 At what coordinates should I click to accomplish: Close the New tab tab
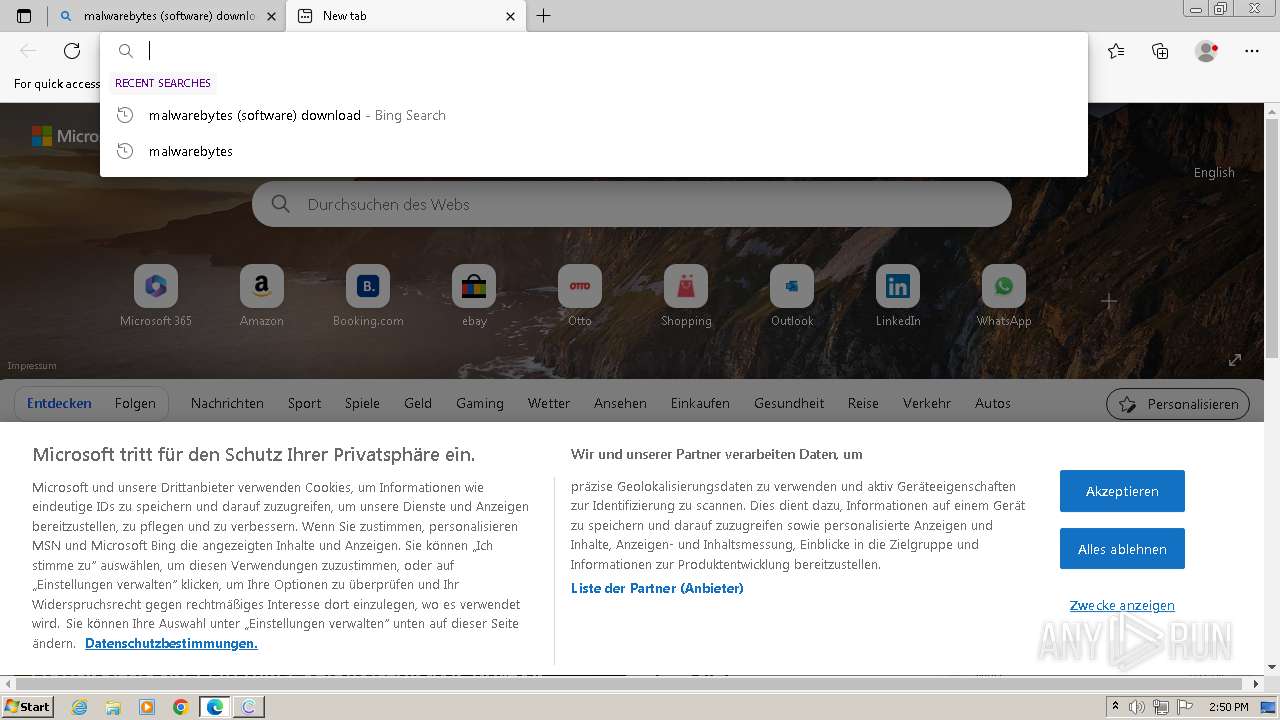(x=511, y=16)
